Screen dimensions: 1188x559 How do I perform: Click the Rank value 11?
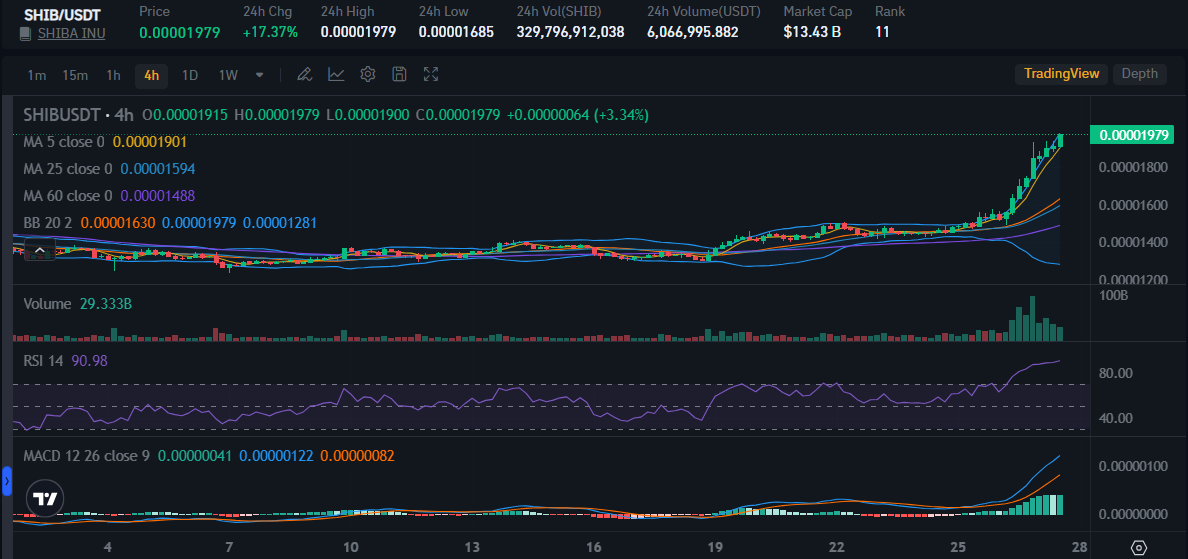point(882,33)
